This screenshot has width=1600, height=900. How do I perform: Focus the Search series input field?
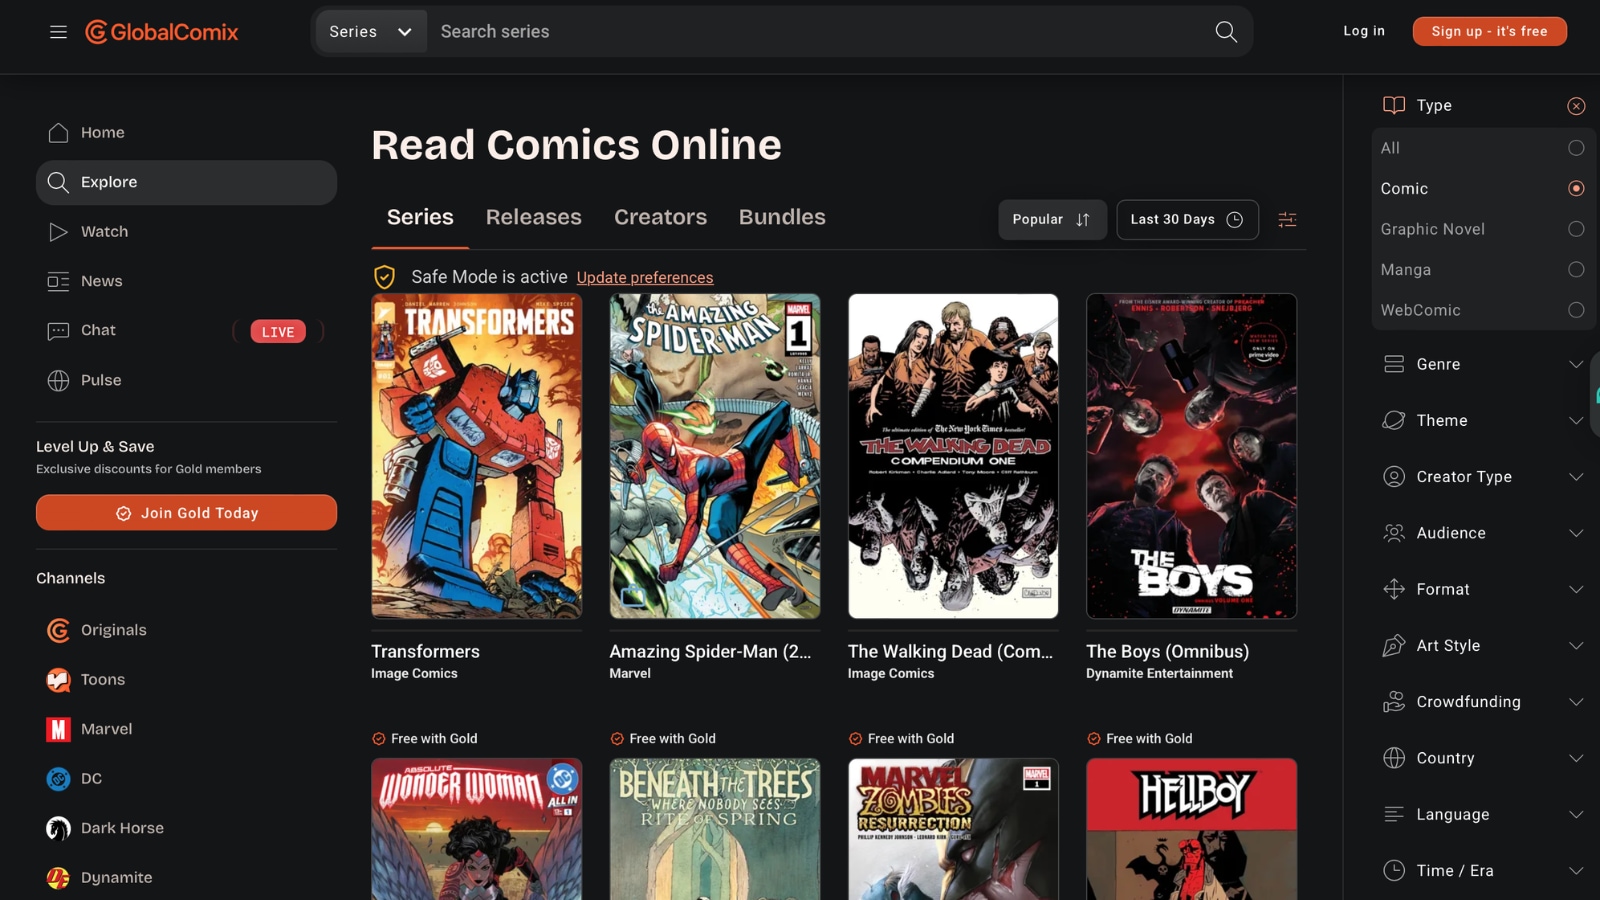point(820,32)
